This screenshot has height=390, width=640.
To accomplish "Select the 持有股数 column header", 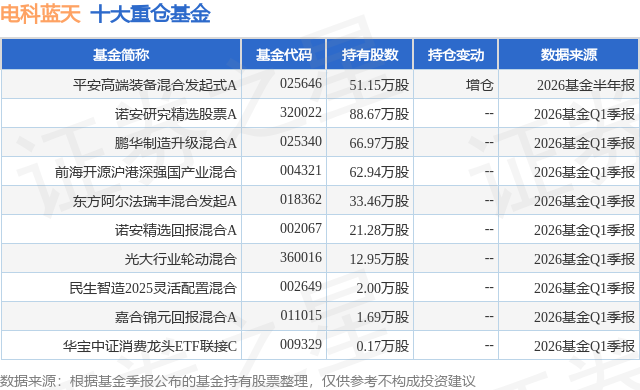I will pyautogui.click(x=370, y=55).
